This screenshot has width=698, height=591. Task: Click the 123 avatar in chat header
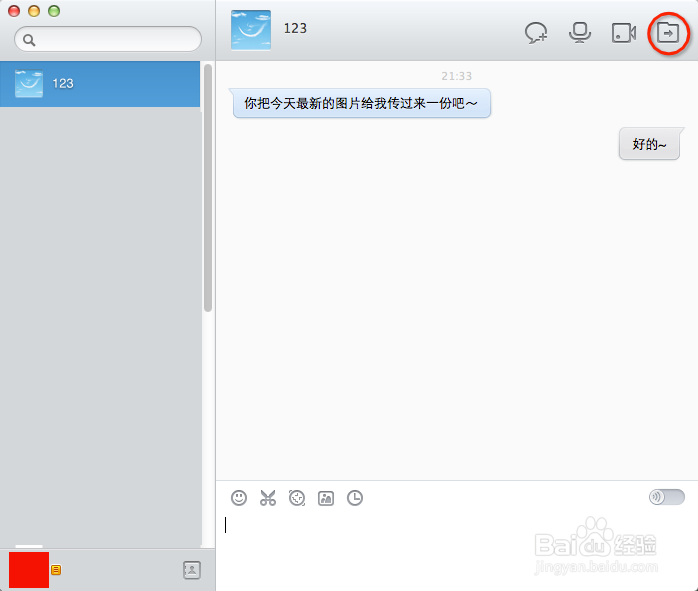point(251,30)
